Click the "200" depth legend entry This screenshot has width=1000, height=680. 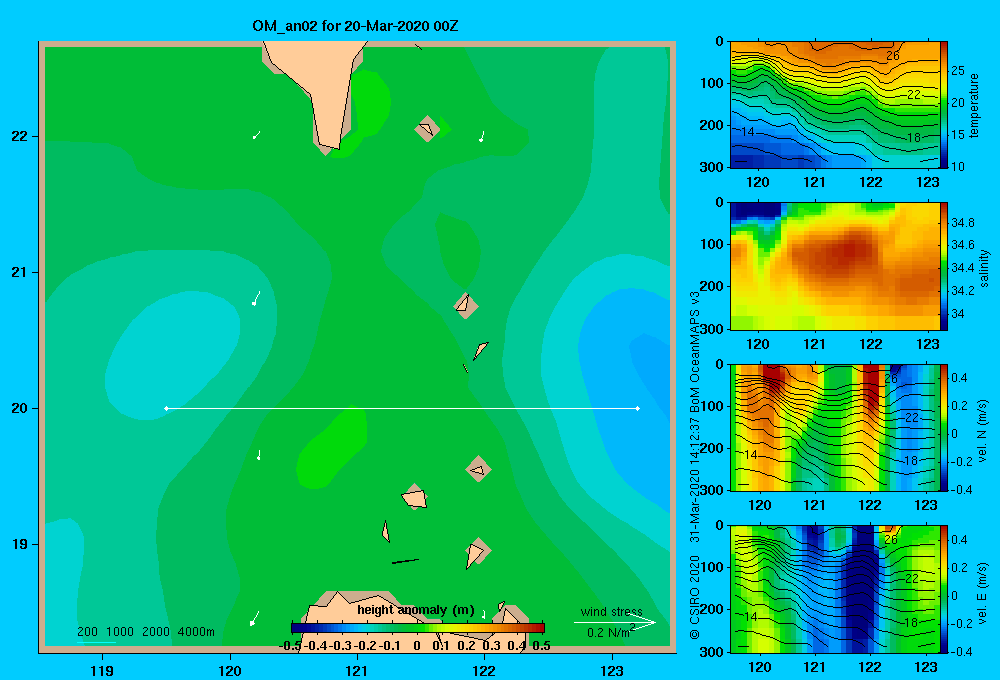click(87, 632)
